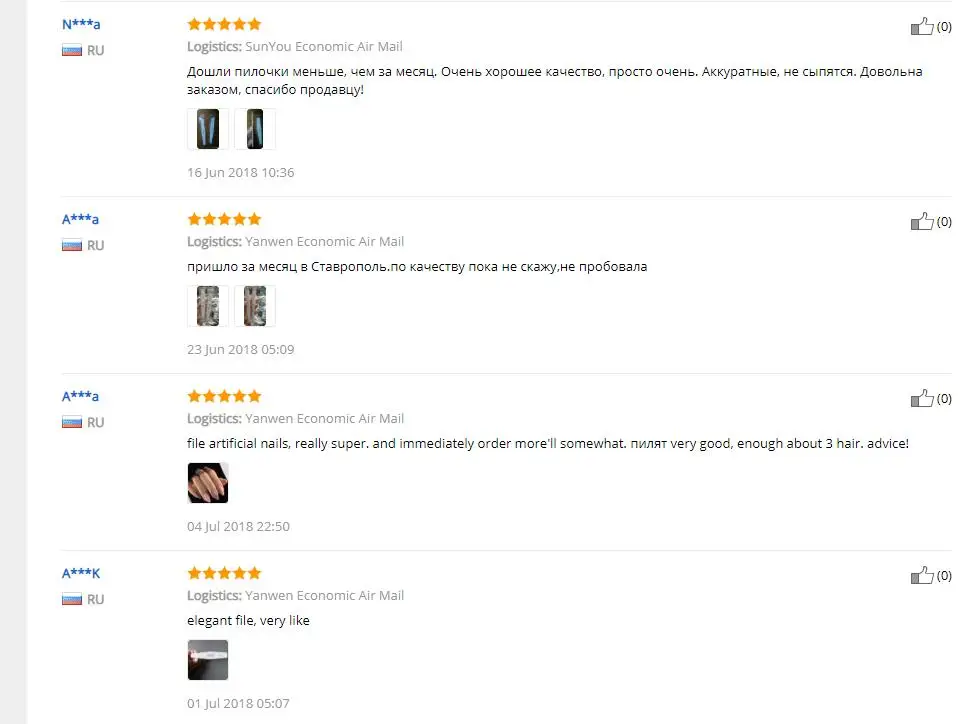
Task: View the nail file photo in A***K review
Action: point(208,660)
